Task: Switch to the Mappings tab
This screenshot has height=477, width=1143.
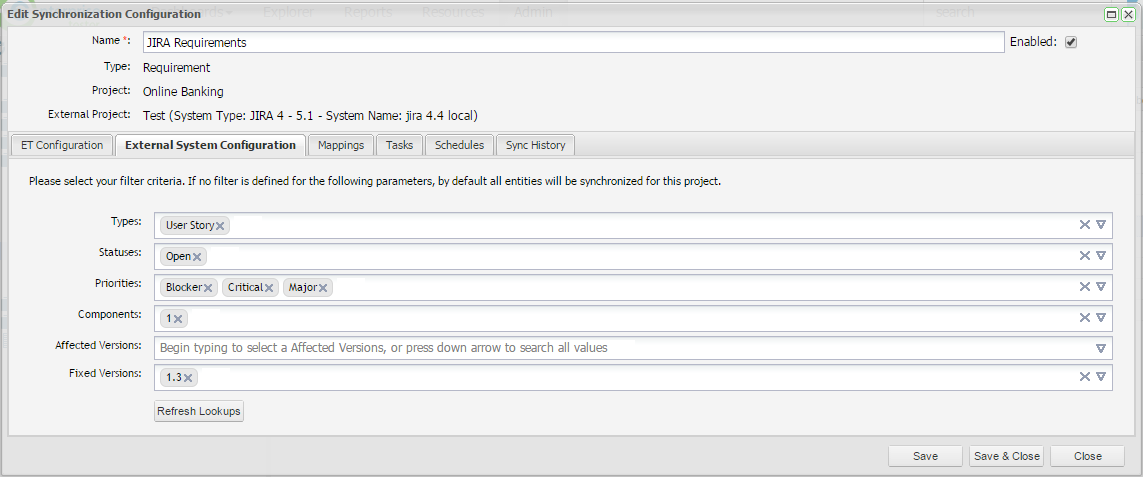Action: [341, 145]
